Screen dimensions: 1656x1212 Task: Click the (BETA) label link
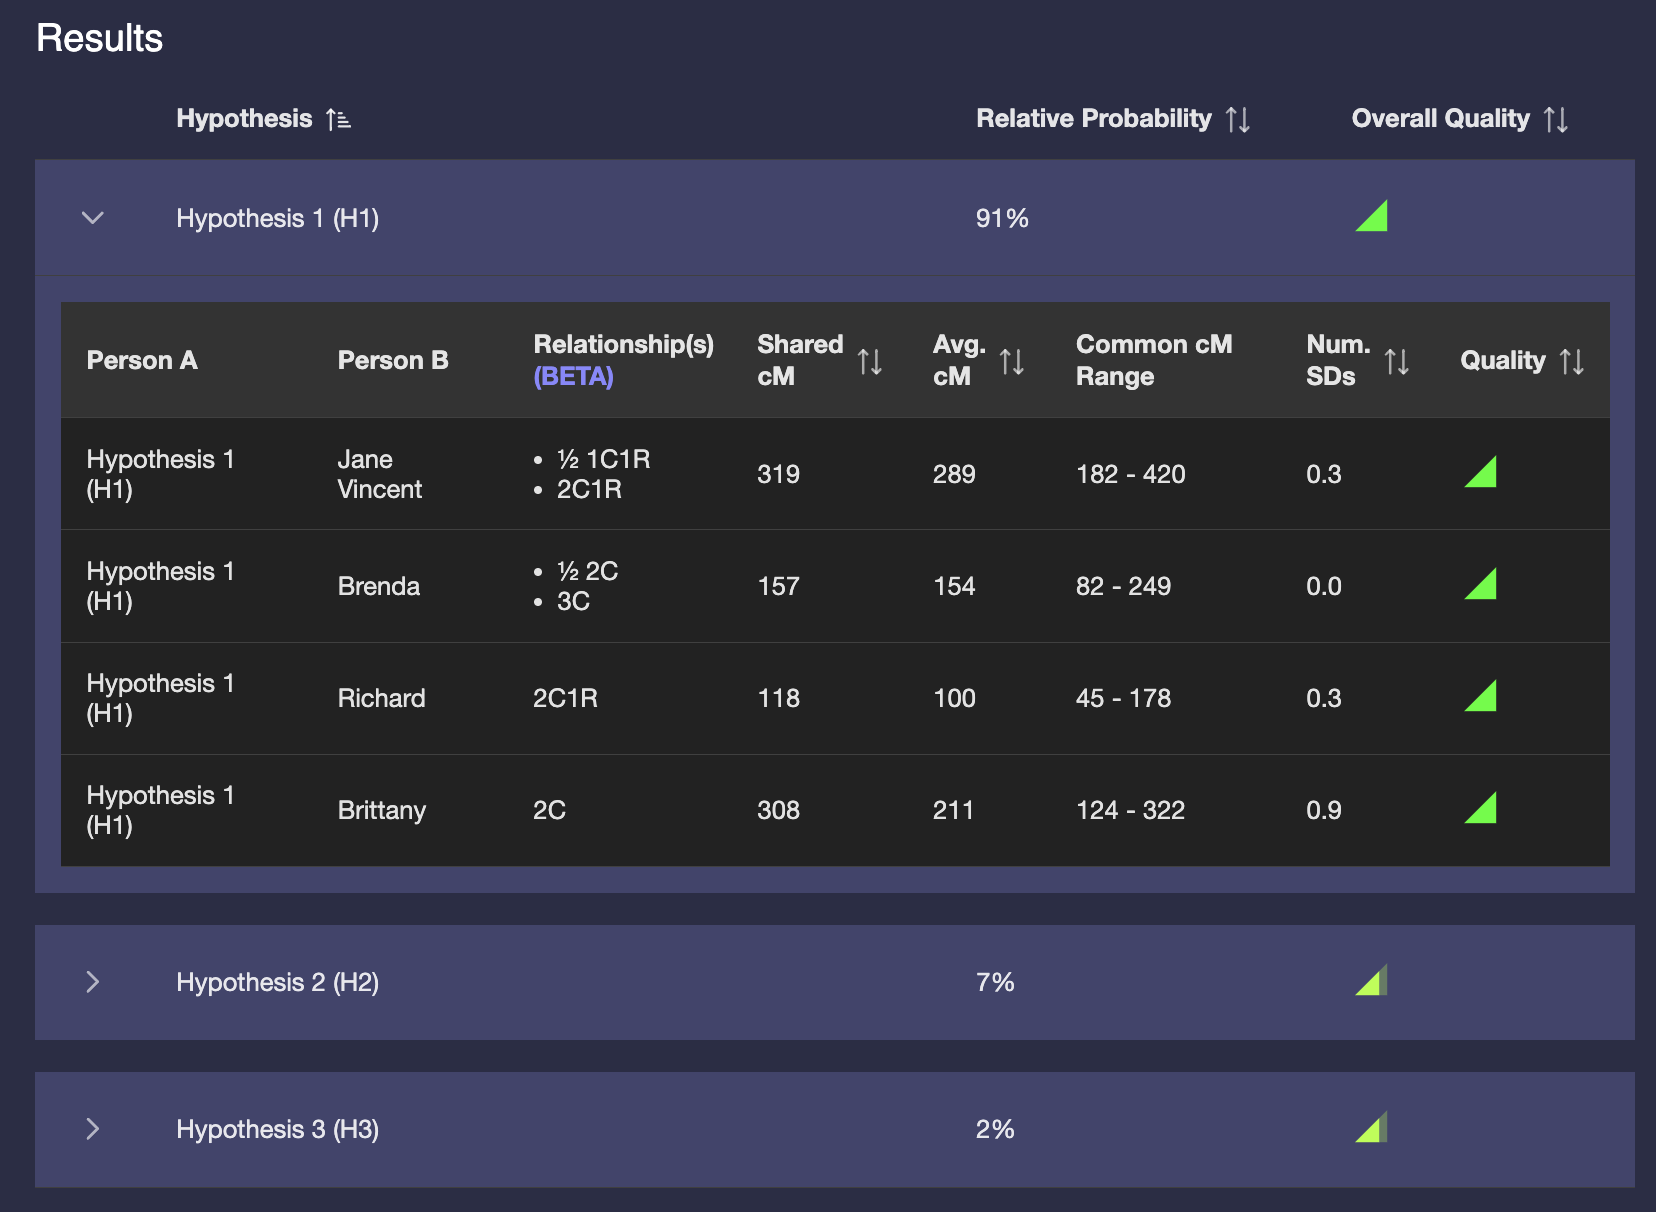pyautogui.click(x=573, y=377)
